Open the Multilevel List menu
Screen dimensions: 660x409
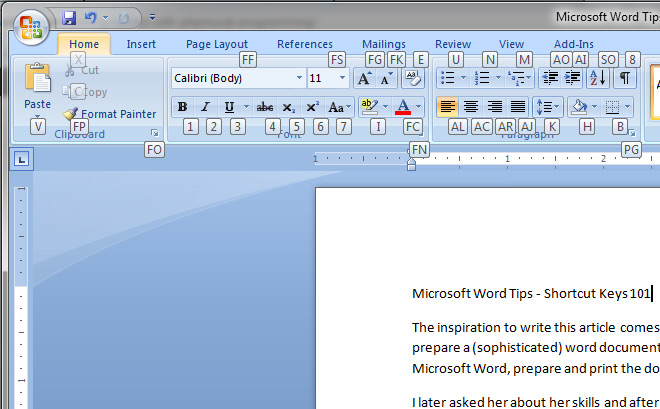coord(519,78)
